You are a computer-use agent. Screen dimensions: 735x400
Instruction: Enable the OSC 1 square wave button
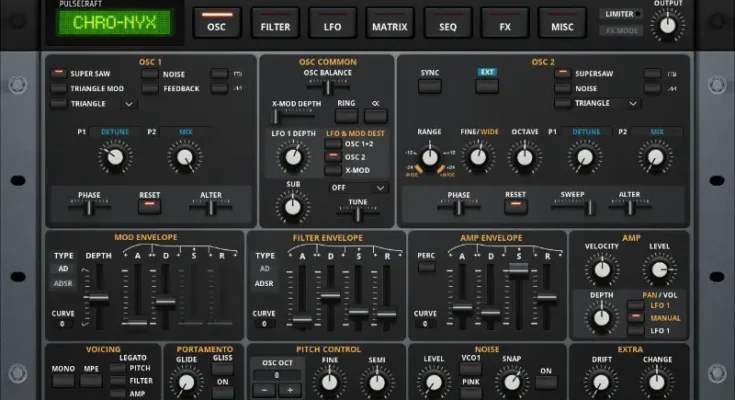pos(219,73)
